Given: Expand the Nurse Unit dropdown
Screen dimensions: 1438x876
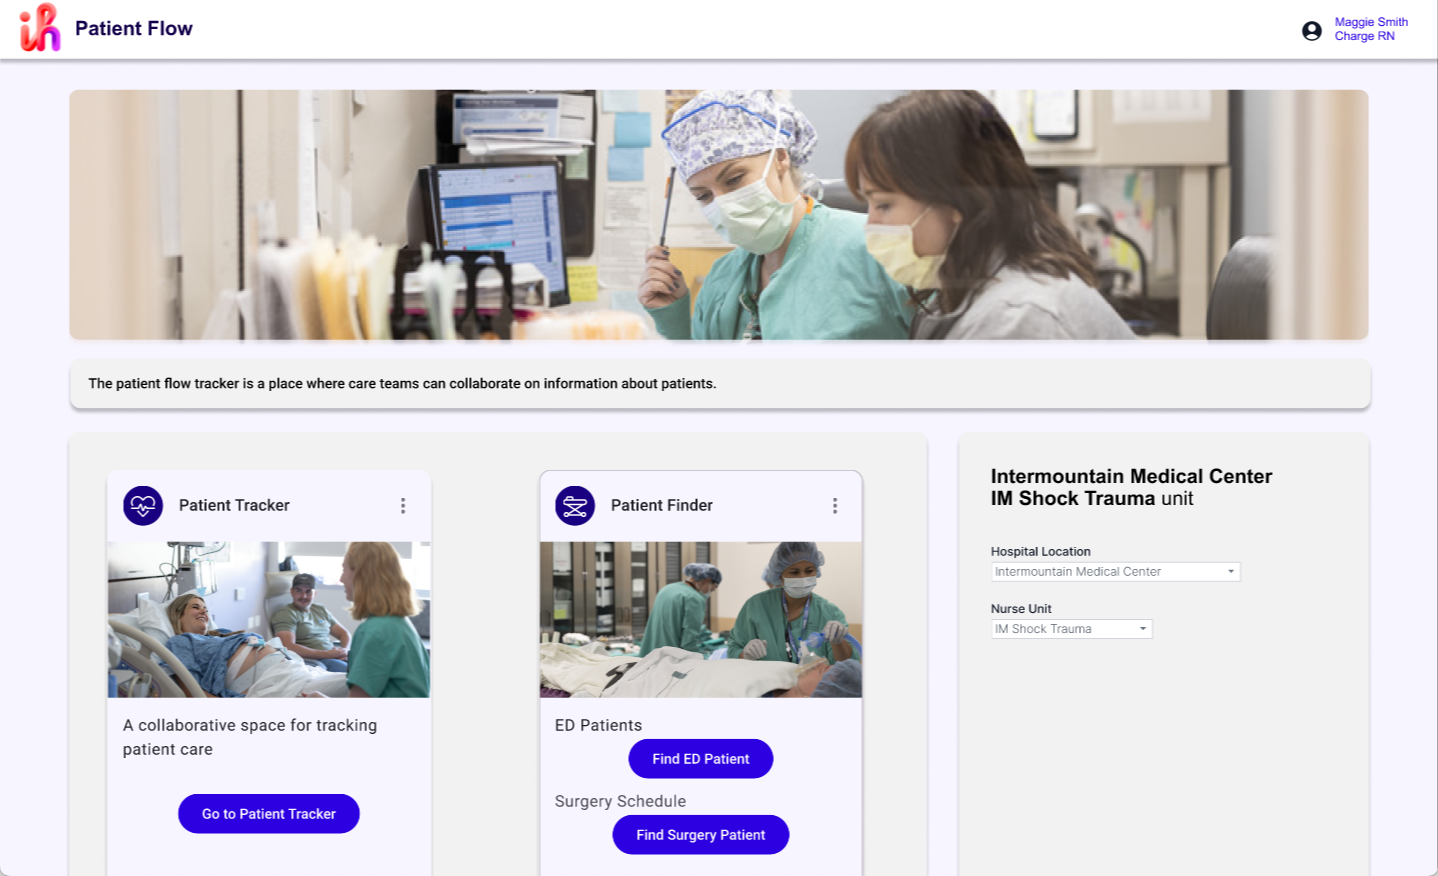Looking at the screenshot, I should click(1071, 629).
